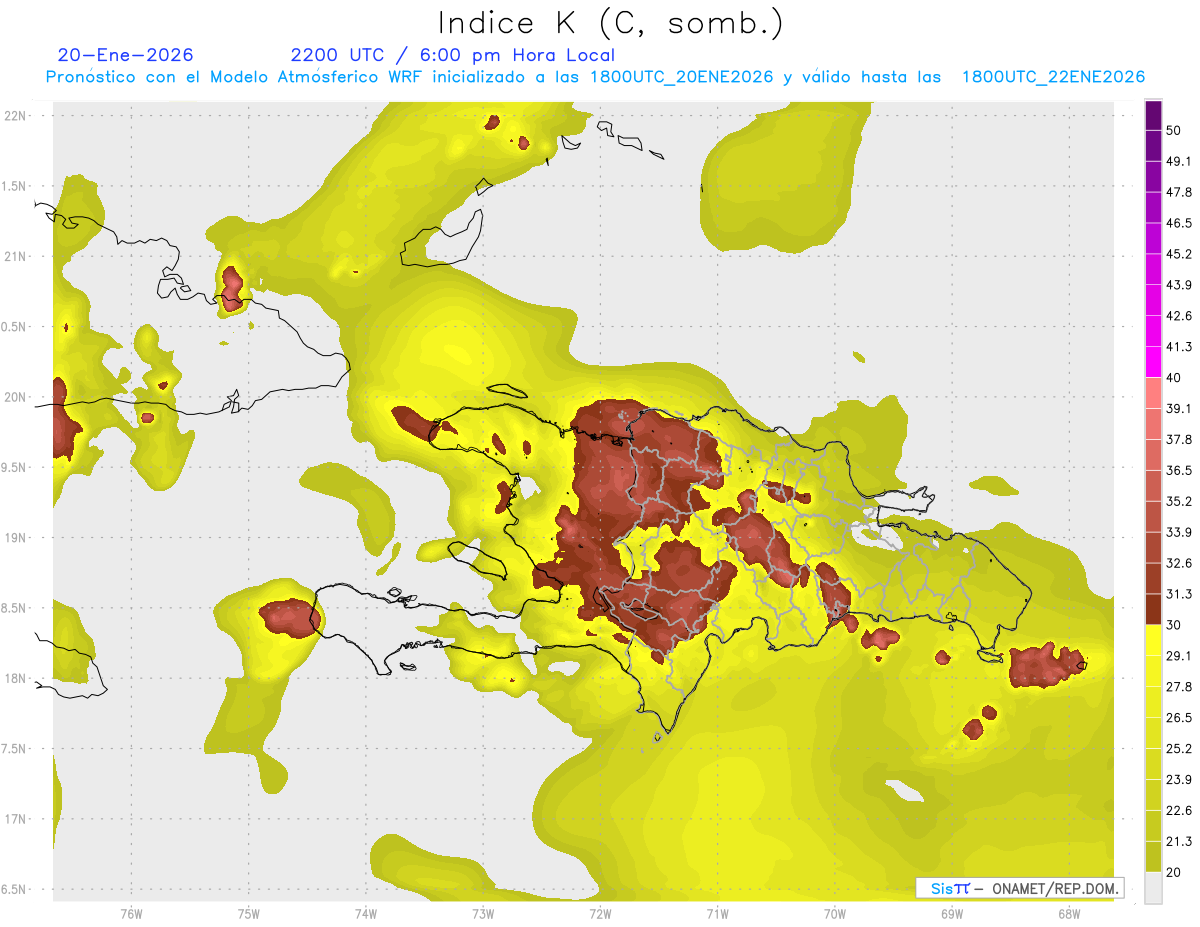Click colorbar value "21.3"
The image size is (1200, 927).
tap(1179, 841)
